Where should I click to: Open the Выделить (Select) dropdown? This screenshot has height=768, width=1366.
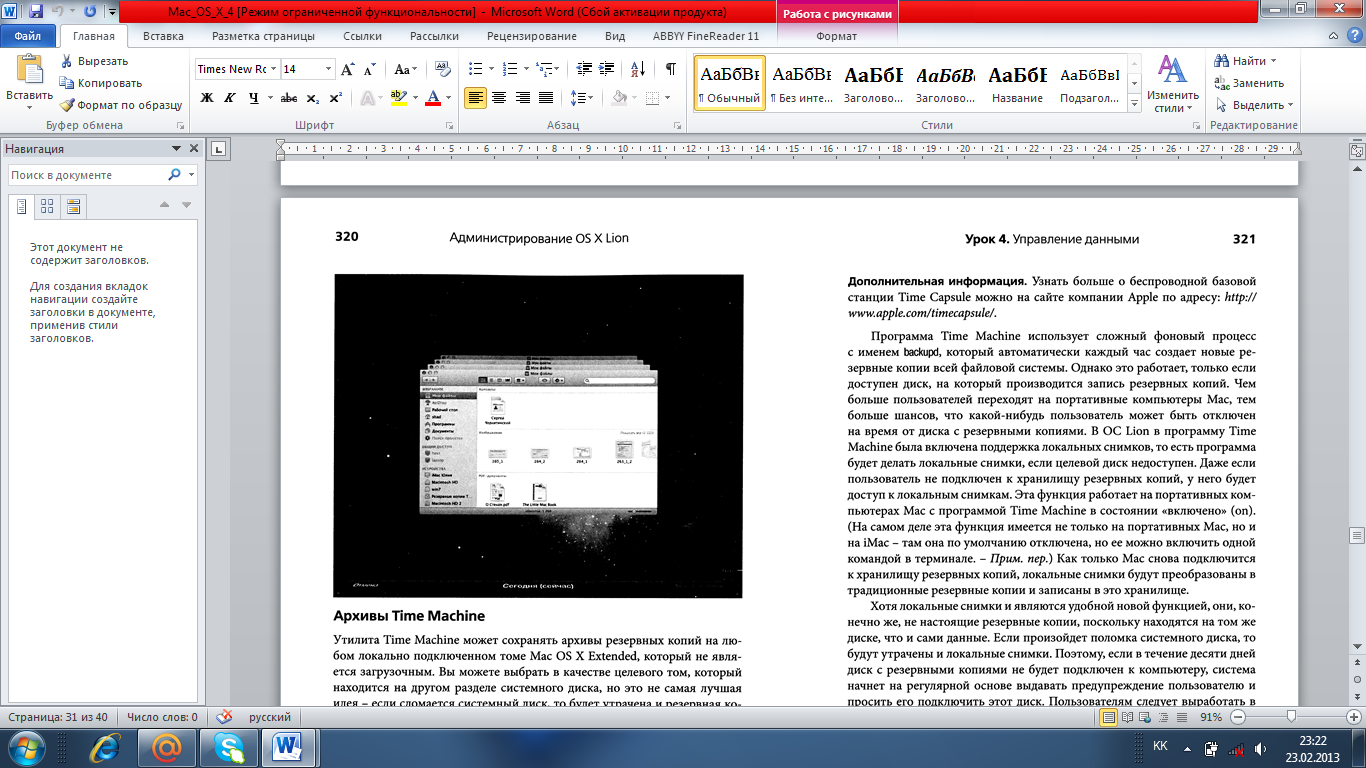(1254, 105)
